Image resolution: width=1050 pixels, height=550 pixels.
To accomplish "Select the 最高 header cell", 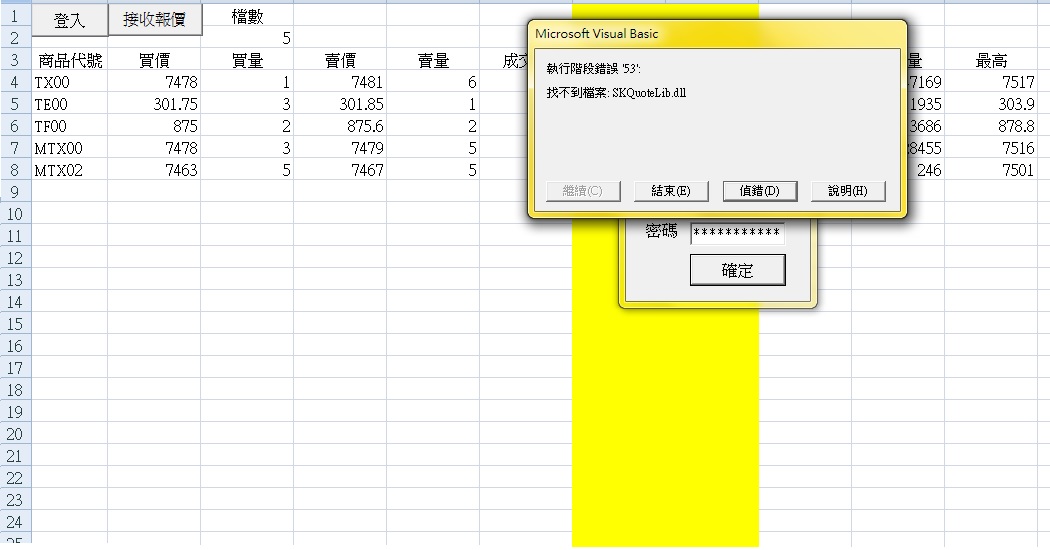I will [x=991, y=60].
